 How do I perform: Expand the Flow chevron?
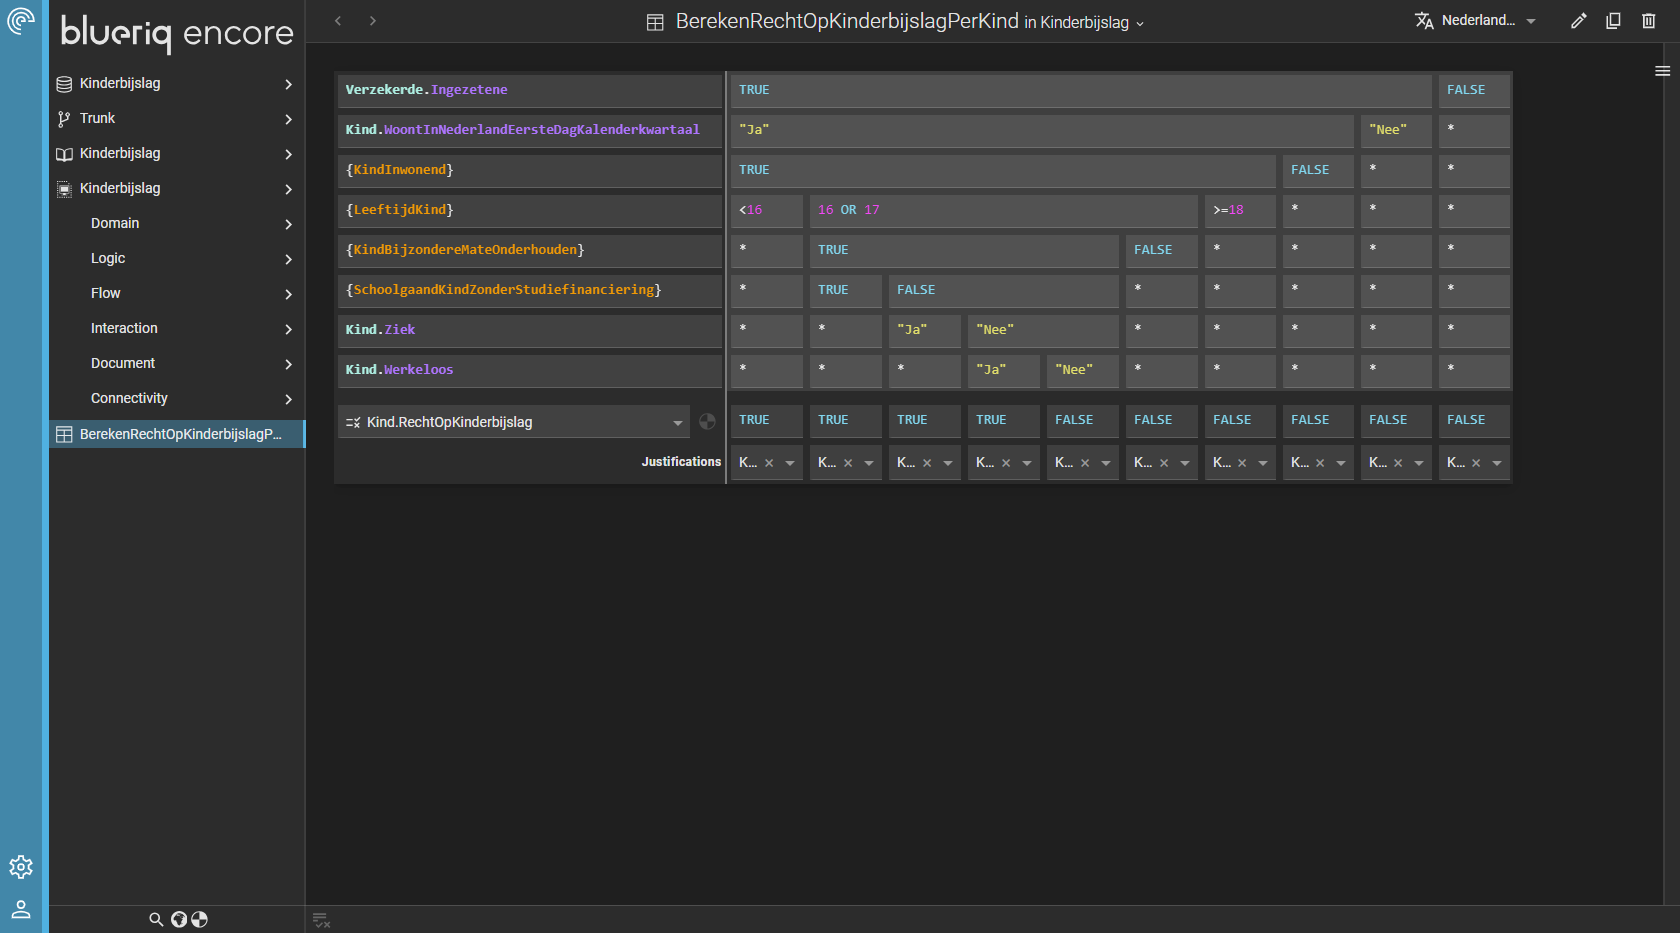[x=288, y=294]
